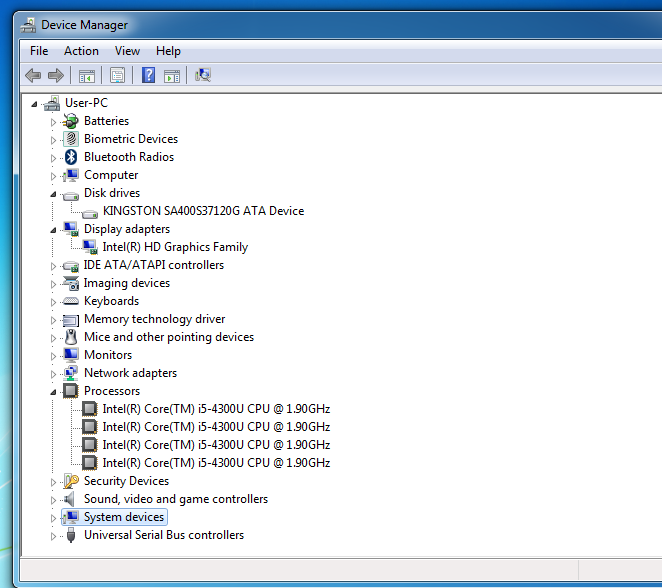Click the Keyboards category icon

71,301
